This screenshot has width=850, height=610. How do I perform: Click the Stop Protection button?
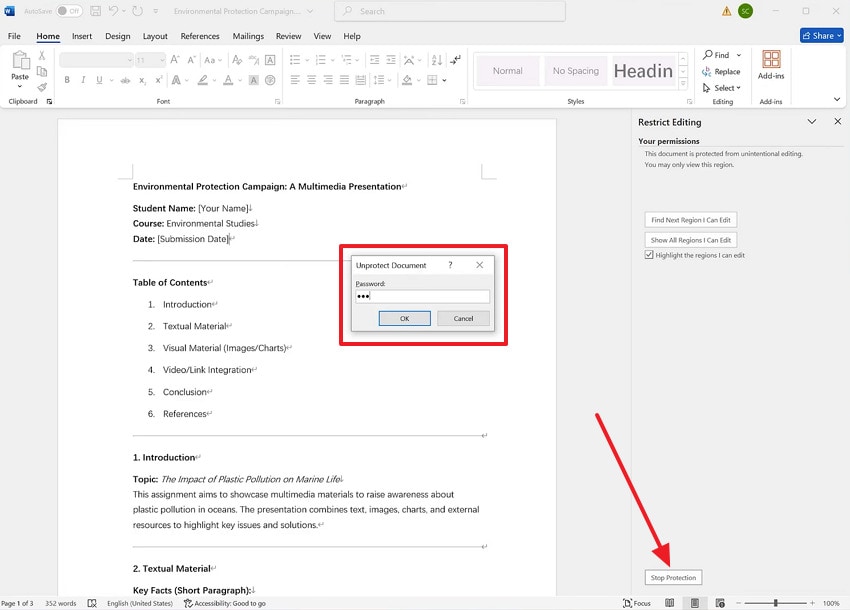673,577
